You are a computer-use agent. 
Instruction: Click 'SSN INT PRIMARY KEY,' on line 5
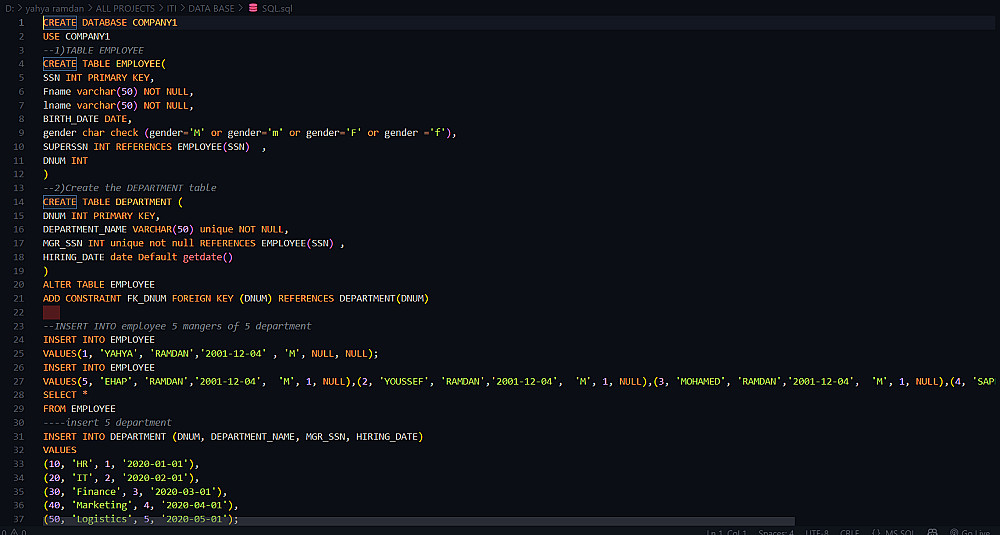[99, 78]
